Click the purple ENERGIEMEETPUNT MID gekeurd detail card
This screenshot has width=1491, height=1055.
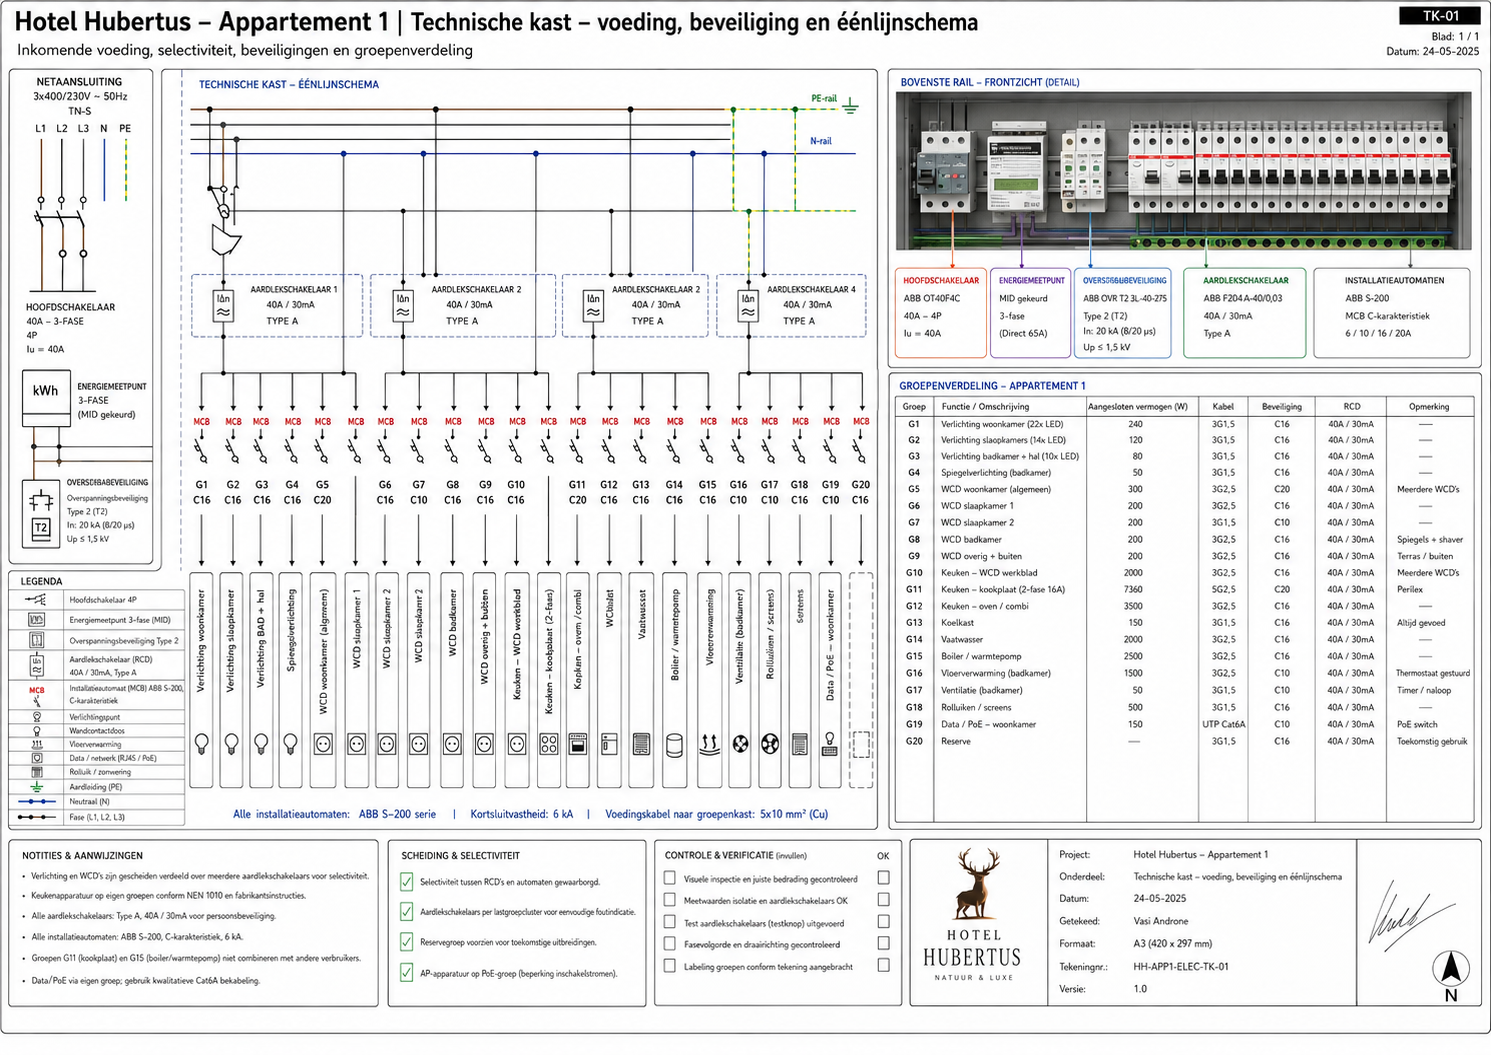(1030, 312)
